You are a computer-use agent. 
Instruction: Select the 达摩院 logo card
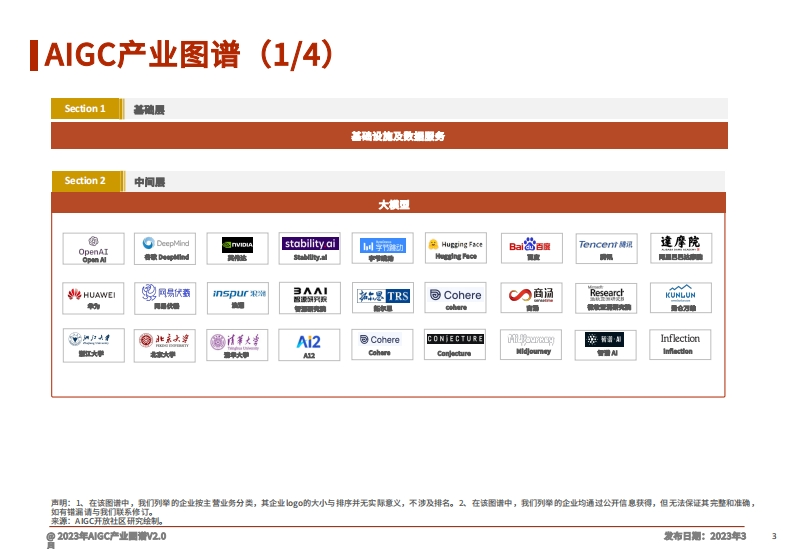click(681, 248)
